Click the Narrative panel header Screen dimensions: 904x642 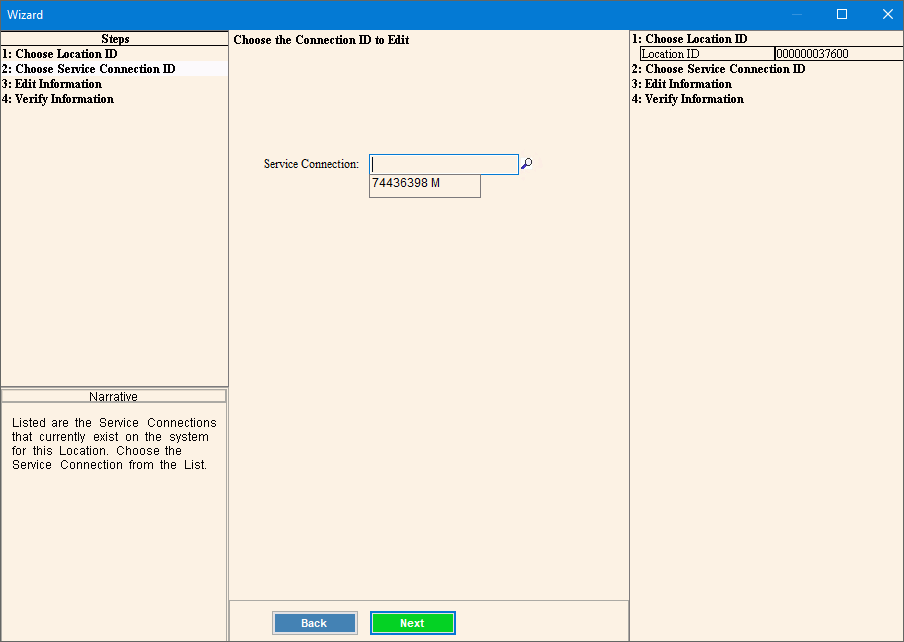pos(114,396)
